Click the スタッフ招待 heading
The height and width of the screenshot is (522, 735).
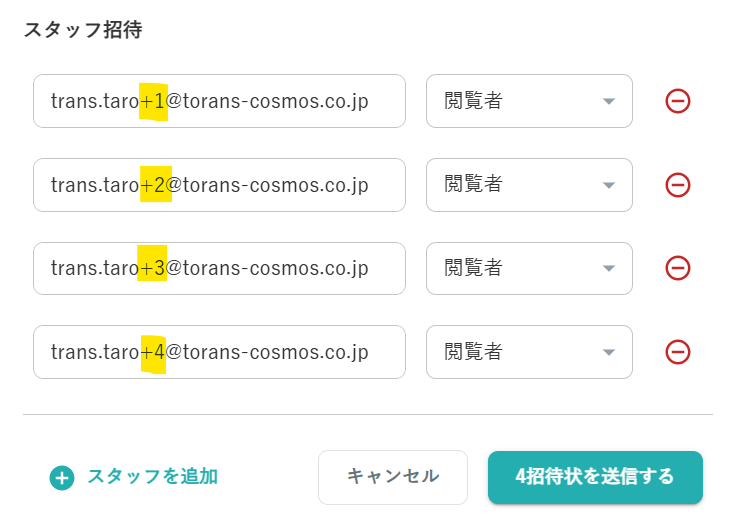(x=83, y=30)
